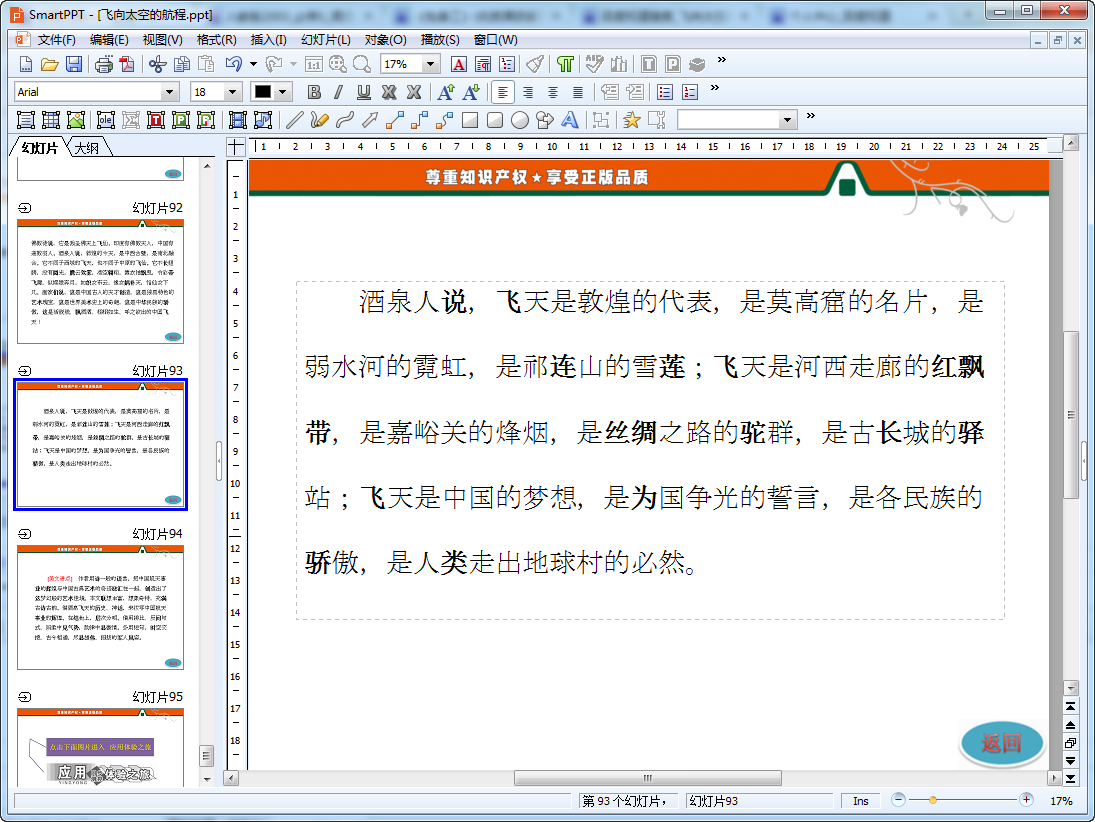
Task: Insert red text box icon
Action: [x=156, y=120]
